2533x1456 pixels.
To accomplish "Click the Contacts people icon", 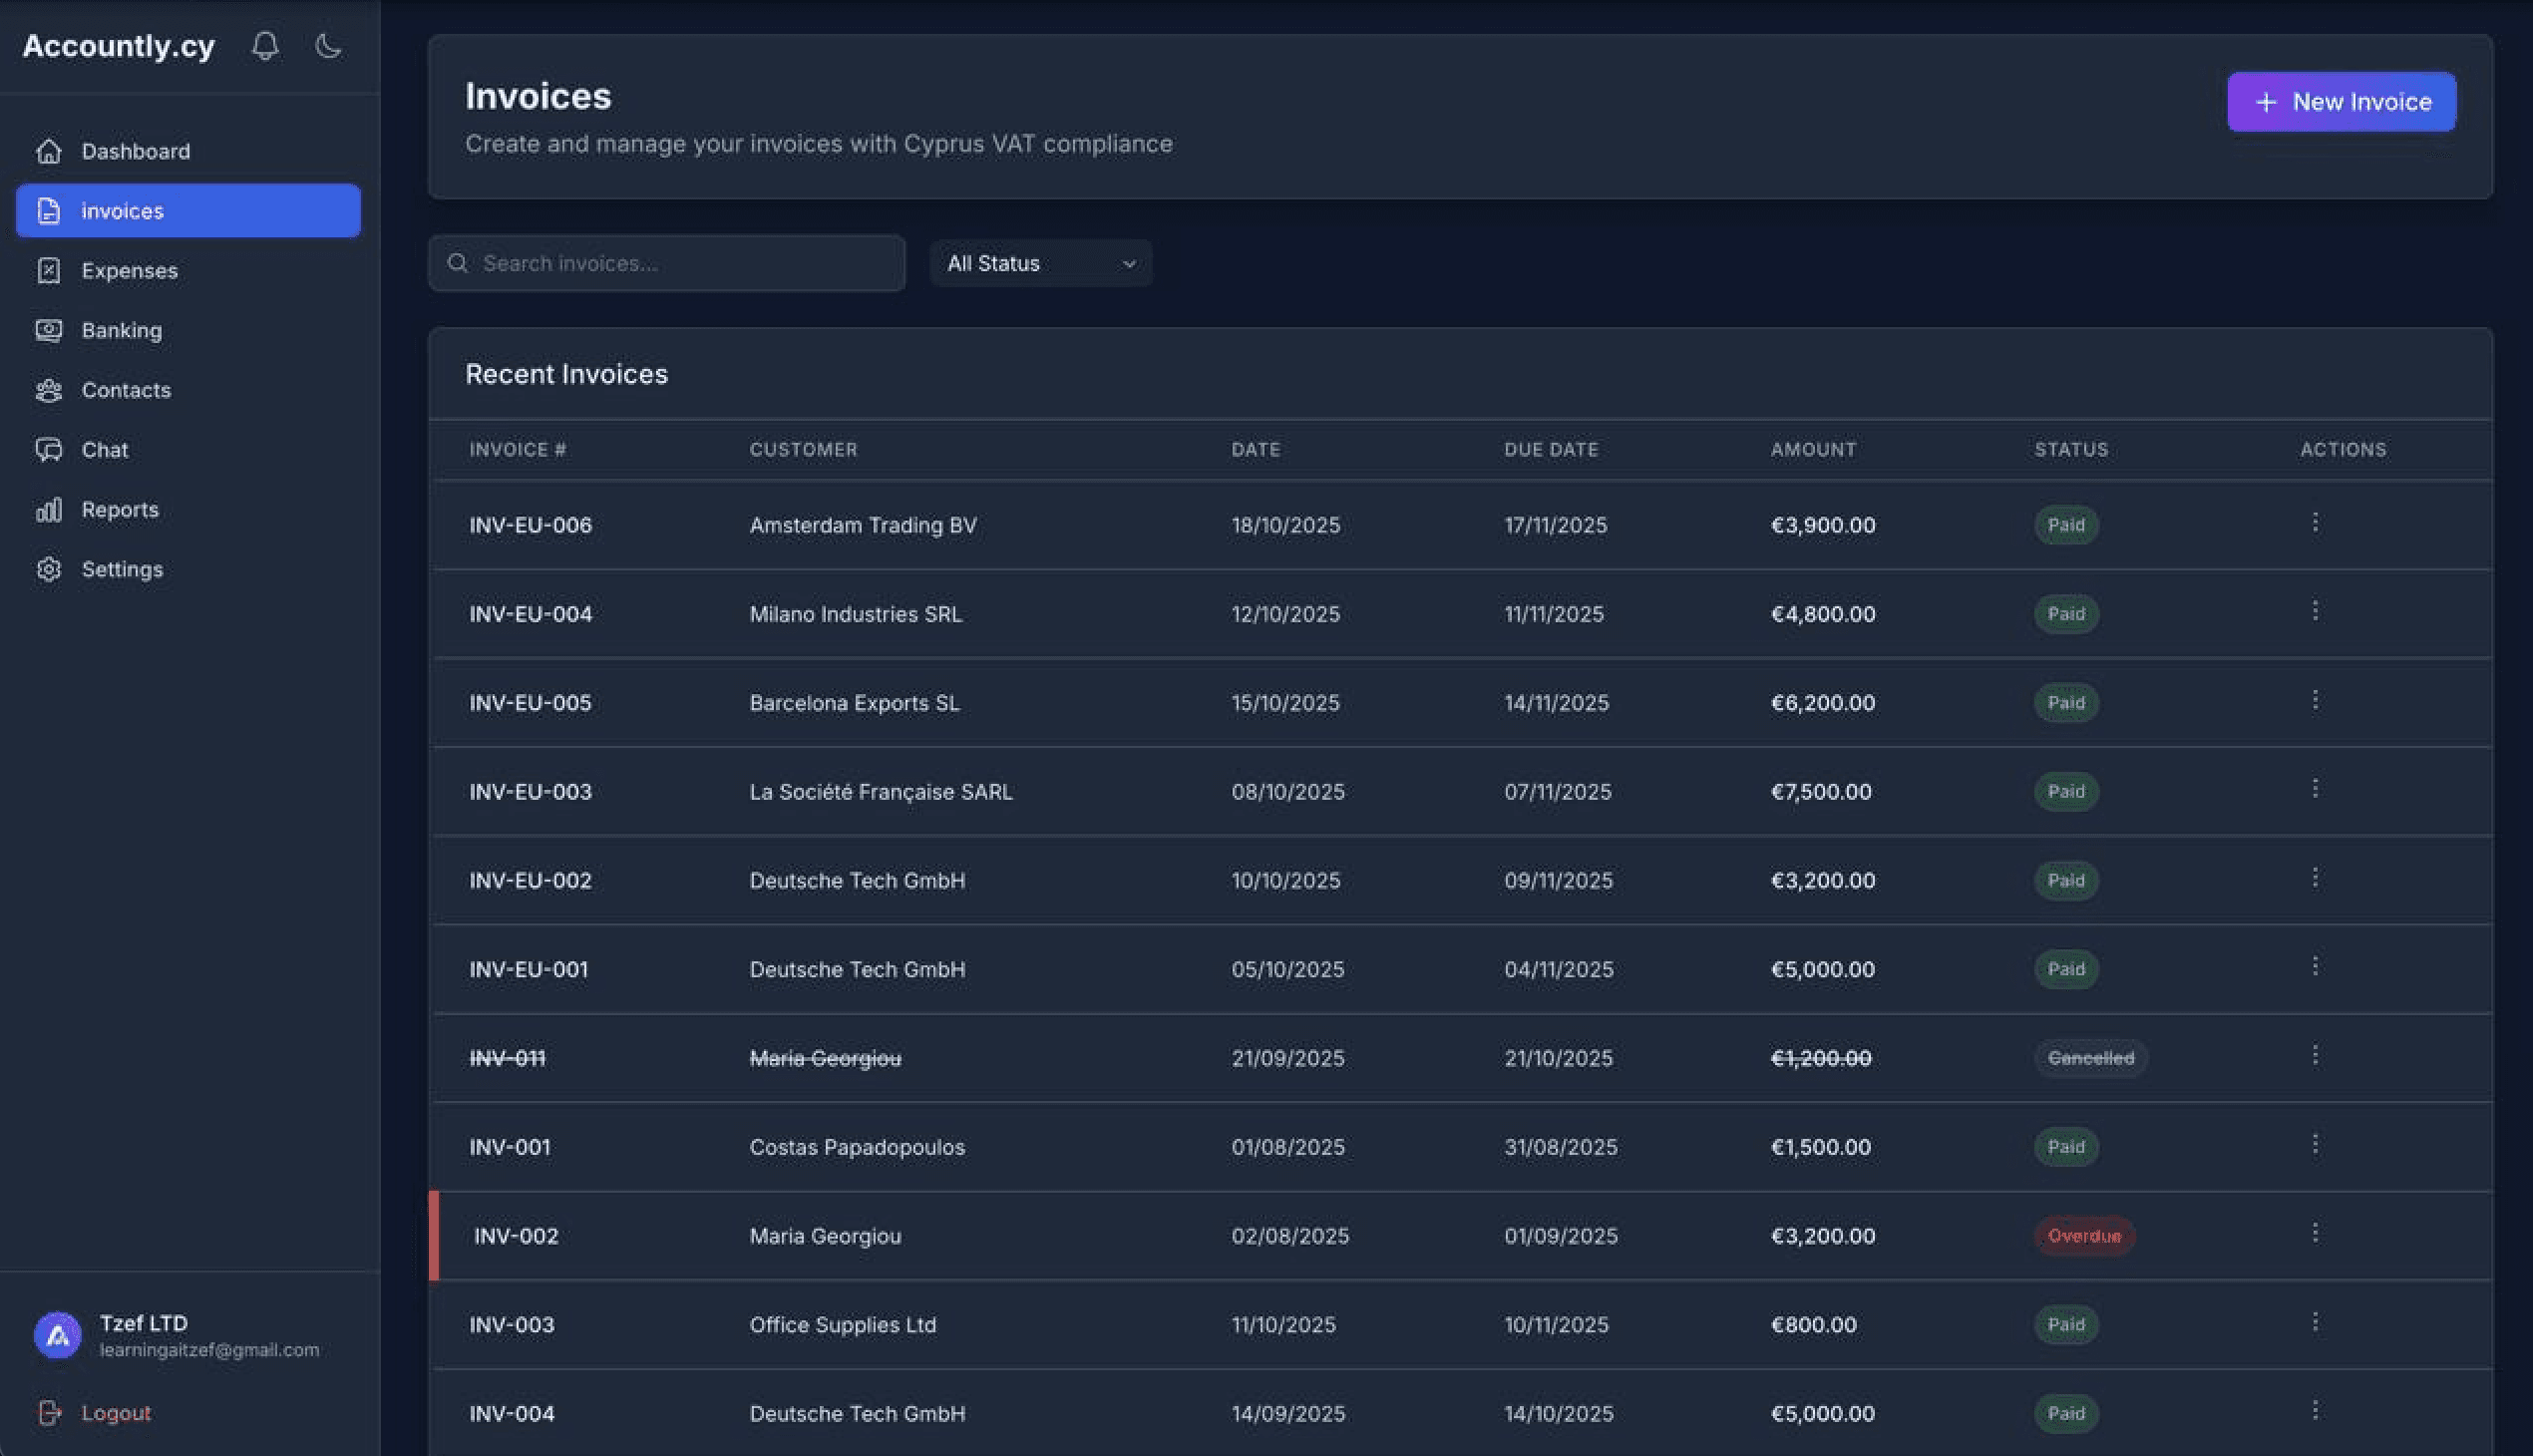I will 49,390.
